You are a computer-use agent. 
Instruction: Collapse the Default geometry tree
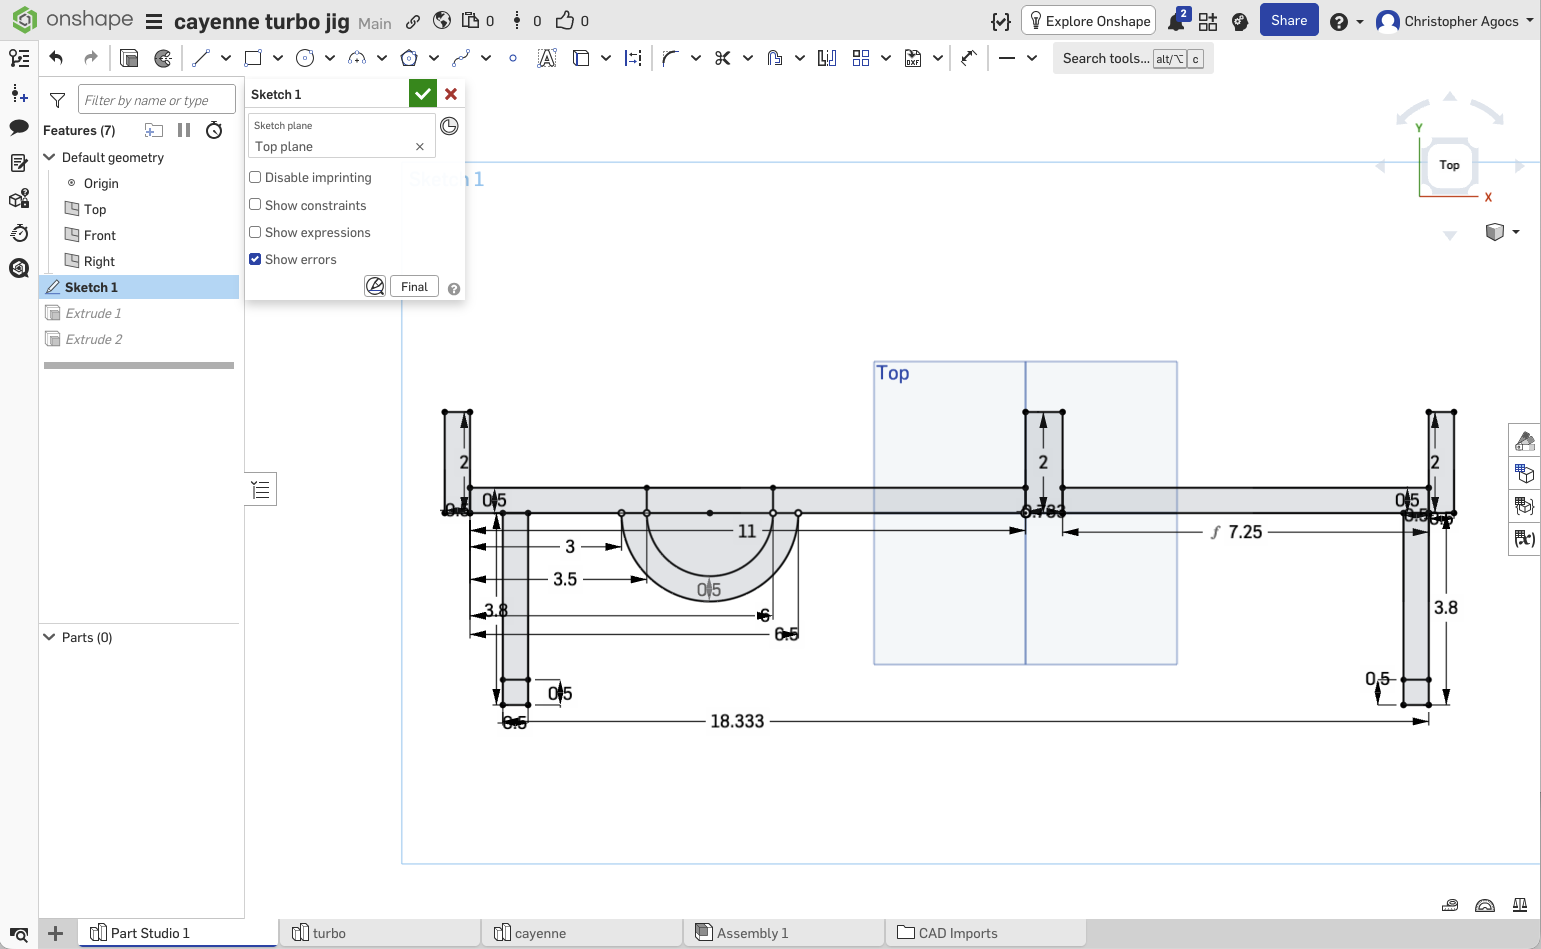(49, 157)
